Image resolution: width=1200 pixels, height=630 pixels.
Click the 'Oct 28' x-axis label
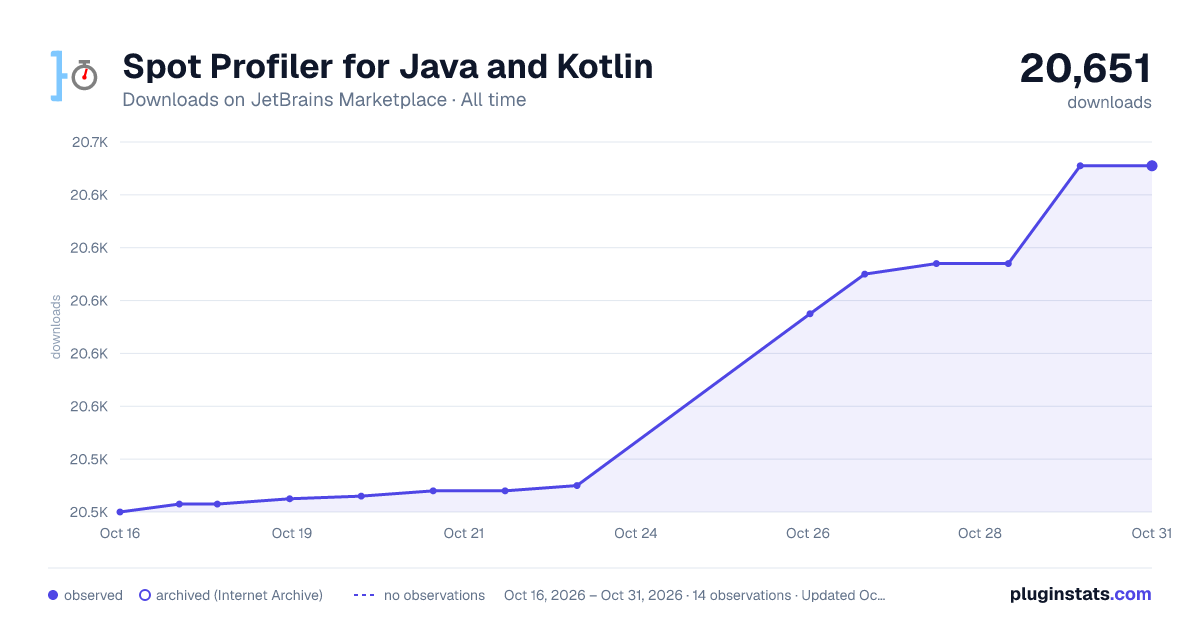point(980,533)
